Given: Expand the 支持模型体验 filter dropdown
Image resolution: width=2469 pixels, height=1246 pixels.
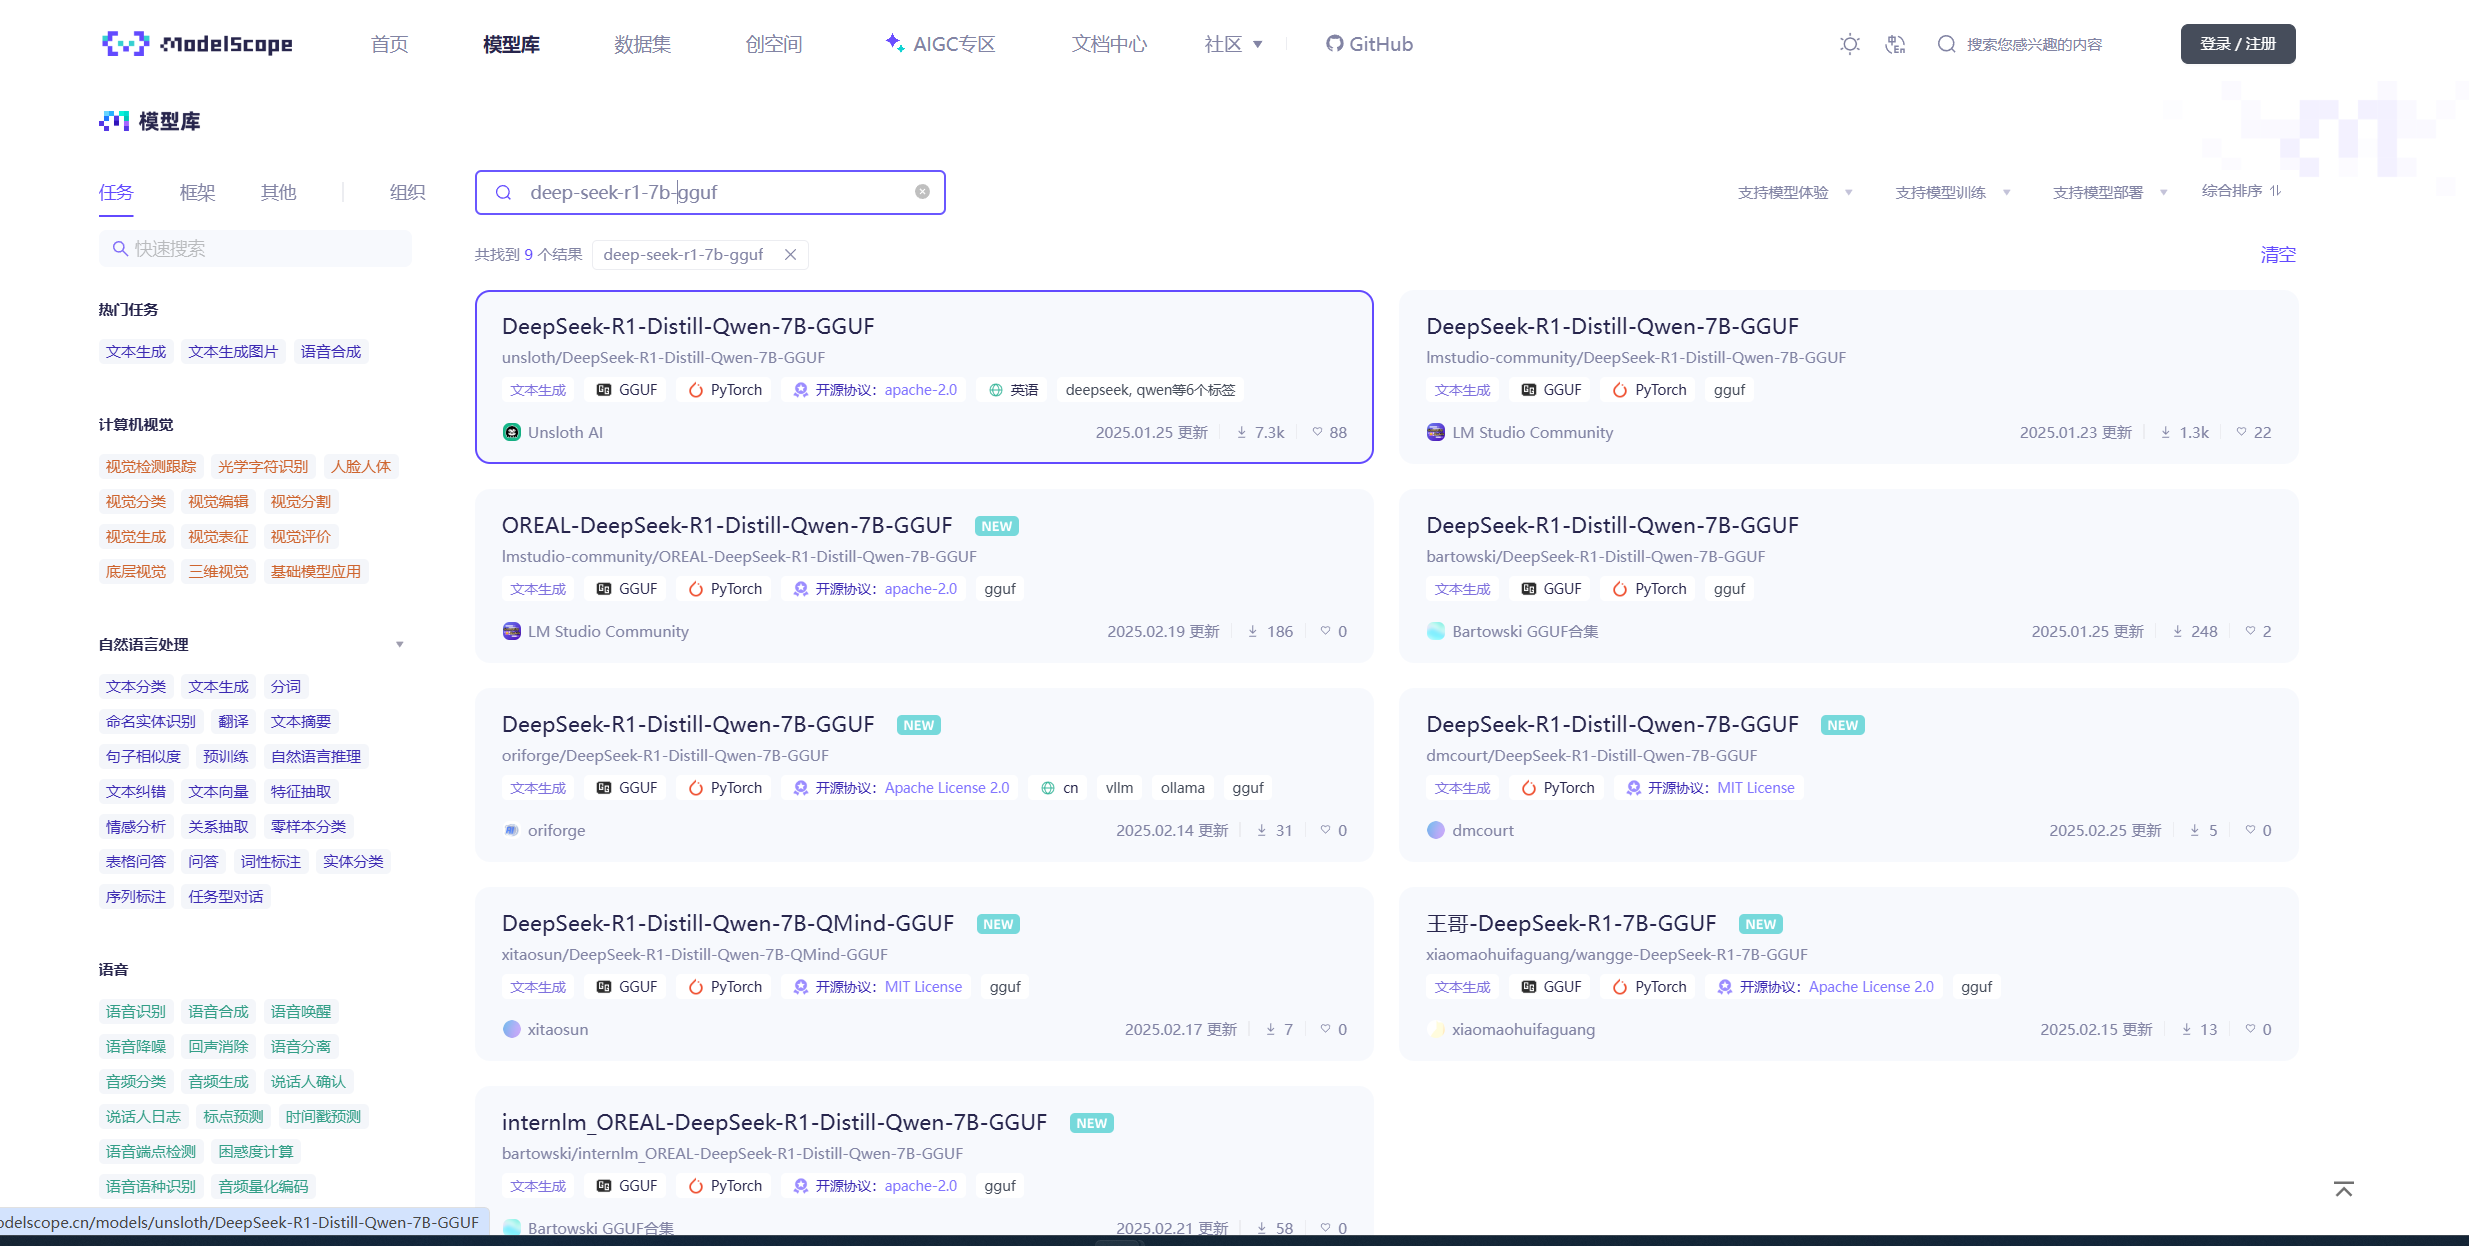Looking at the screenshot, I should click(1795, 192).
